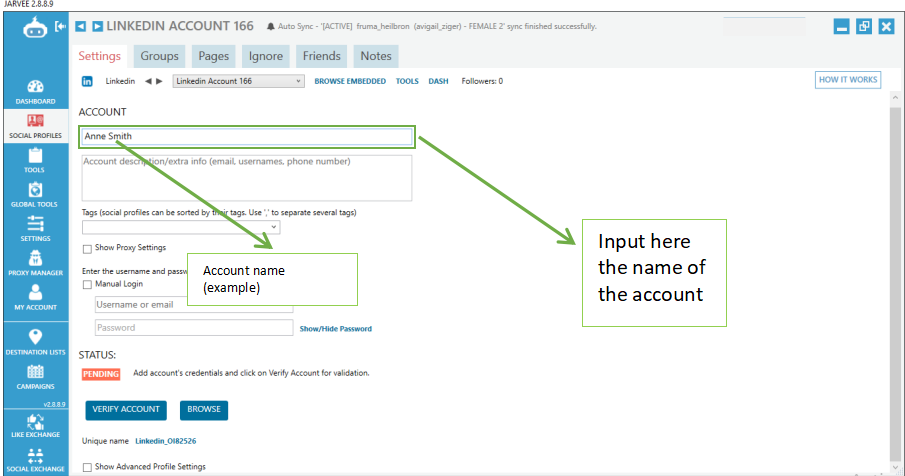Click the scrollbar up arrow

[895, 98]
